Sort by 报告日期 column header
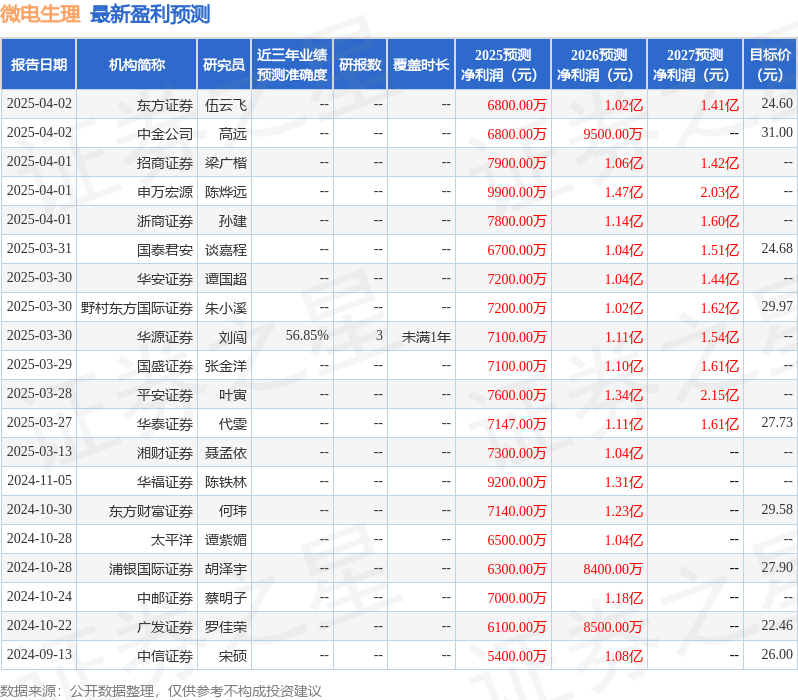This screenshot has height=700, width=798. 38,65
